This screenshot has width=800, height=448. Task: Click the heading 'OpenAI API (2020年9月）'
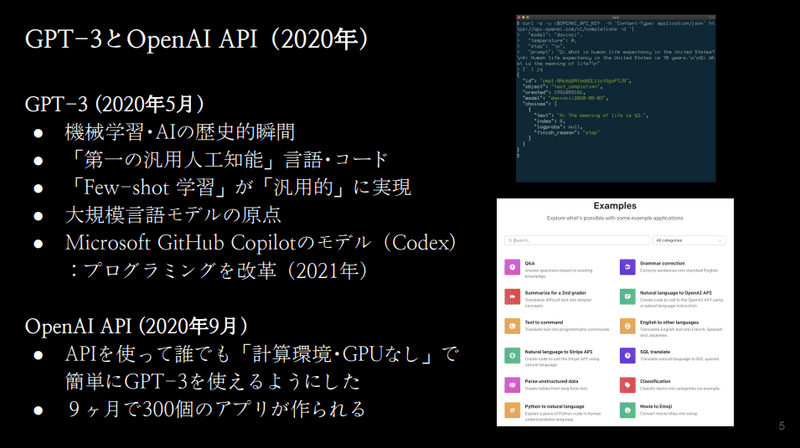tap(137, 326)
